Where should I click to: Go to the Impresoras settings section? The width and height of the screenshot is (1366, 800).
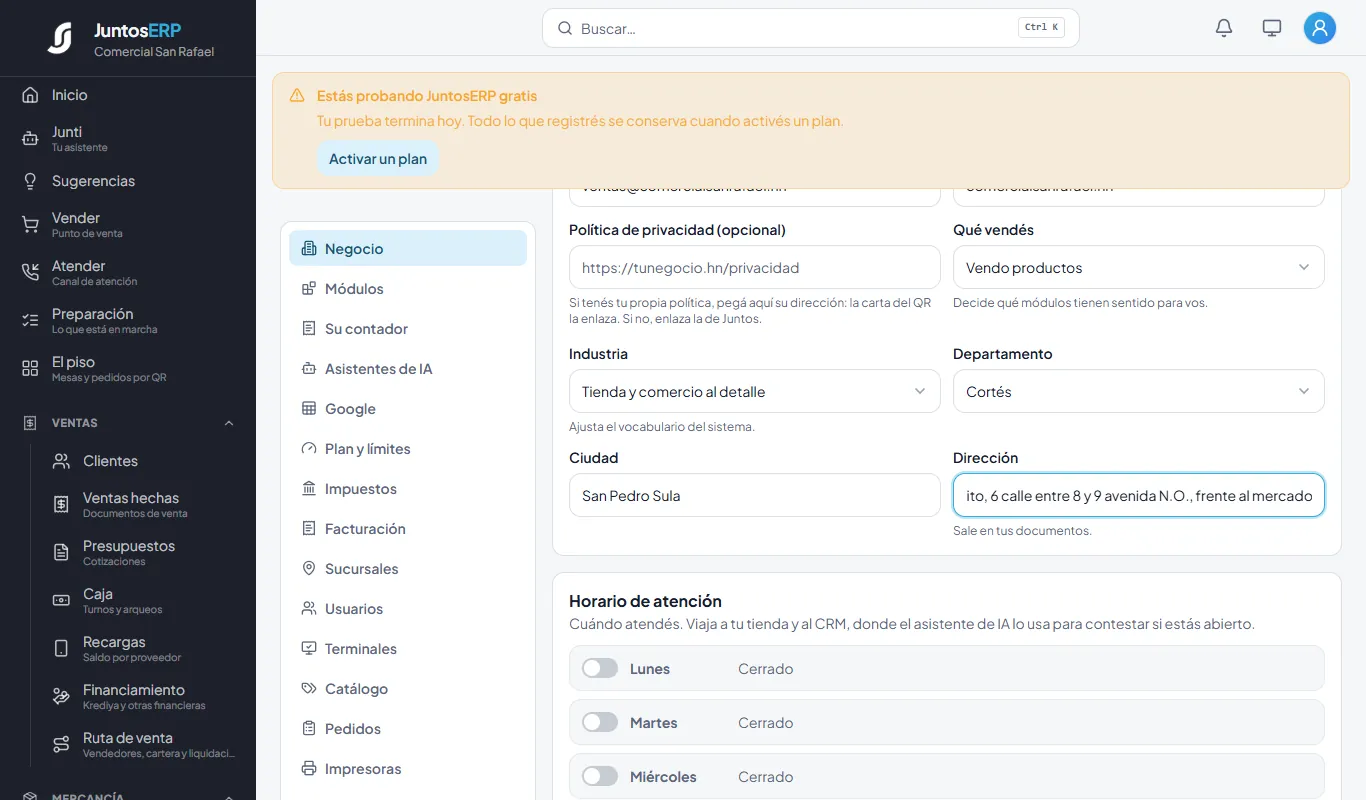(x=408, y=769)
